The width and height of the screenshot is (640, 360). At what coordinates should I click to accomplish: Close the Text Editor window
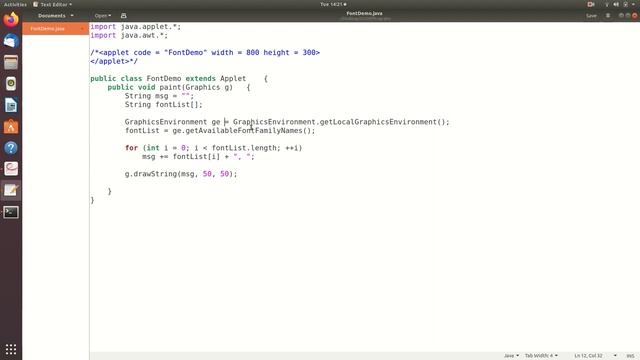[634, 16]
